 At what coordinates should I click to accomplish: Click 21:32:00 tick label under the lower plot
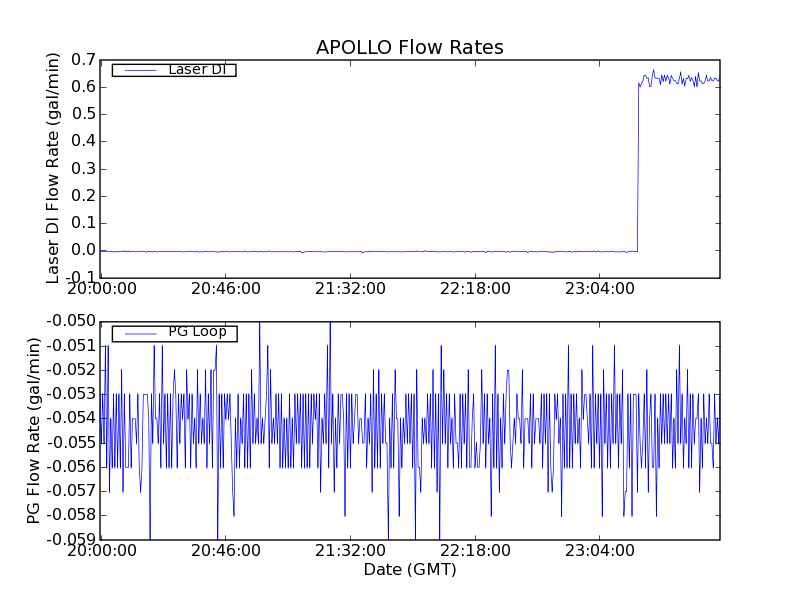pyautogui.click(x=349, y=551)
